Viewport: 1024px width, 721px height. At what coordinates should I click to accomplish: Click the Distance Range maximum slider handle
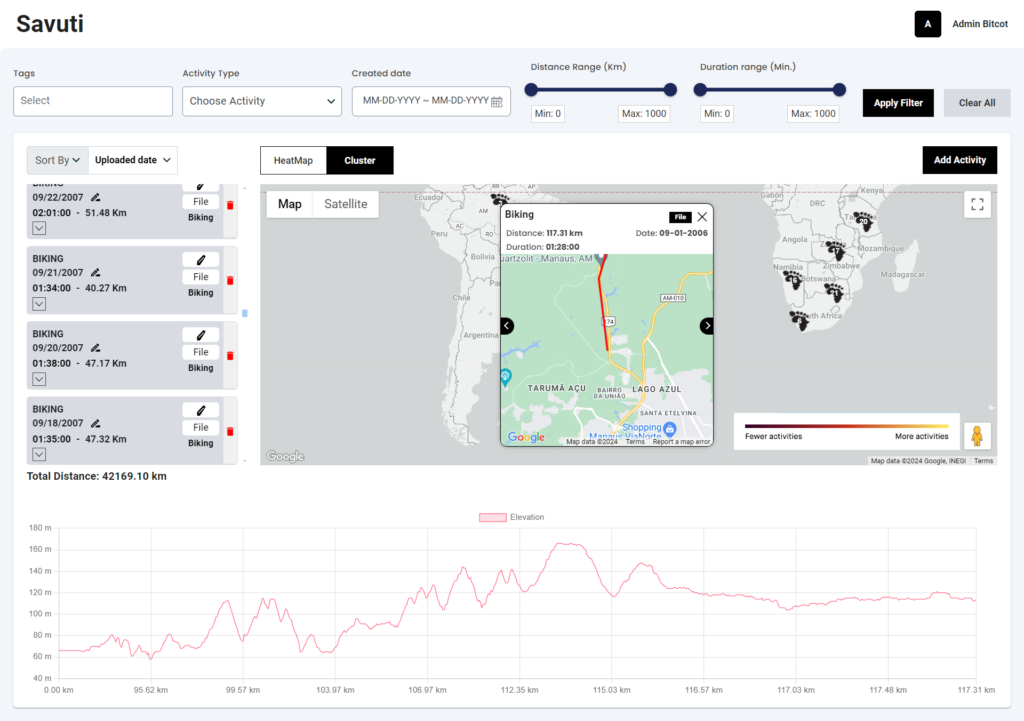pos(670,89)
